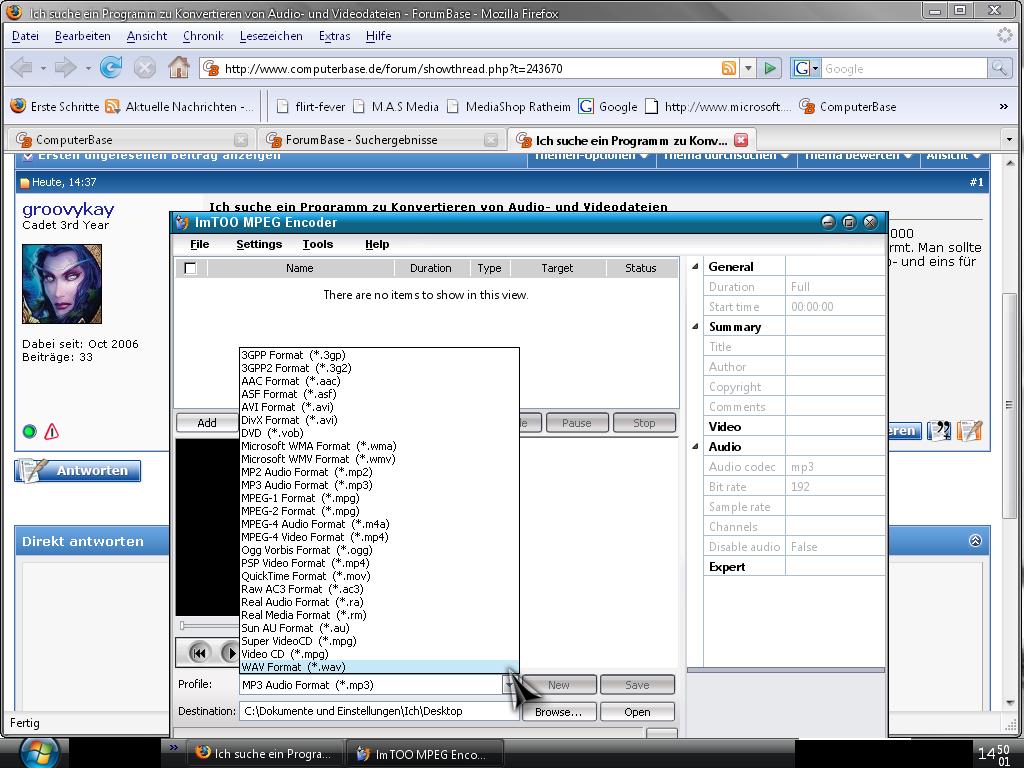Screen dimensions: 1024x768
Task: Open ComputerBase bookmark in toolbar
Action: [x=848, y=106]
